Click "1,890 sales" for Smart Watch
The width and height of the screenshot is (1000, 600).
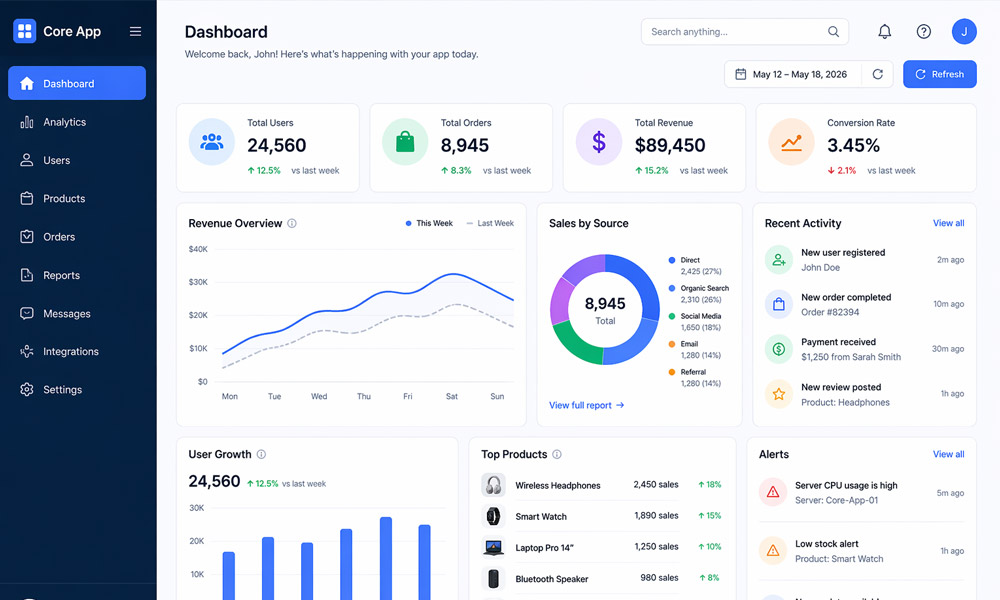[656, 515]
